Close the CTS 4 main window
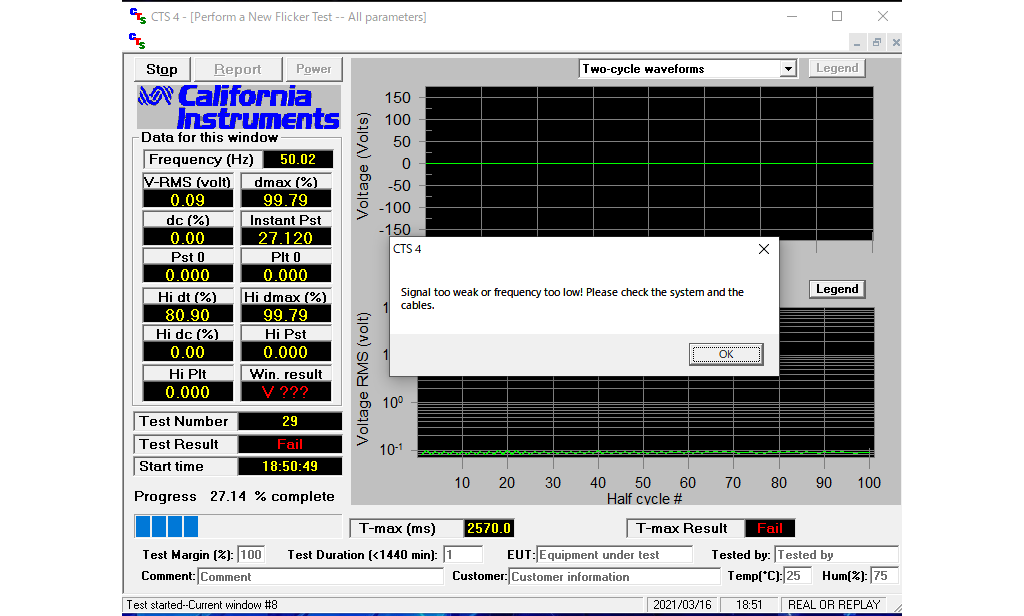The height and width of the screenshot is (616, 1024). 882,16
